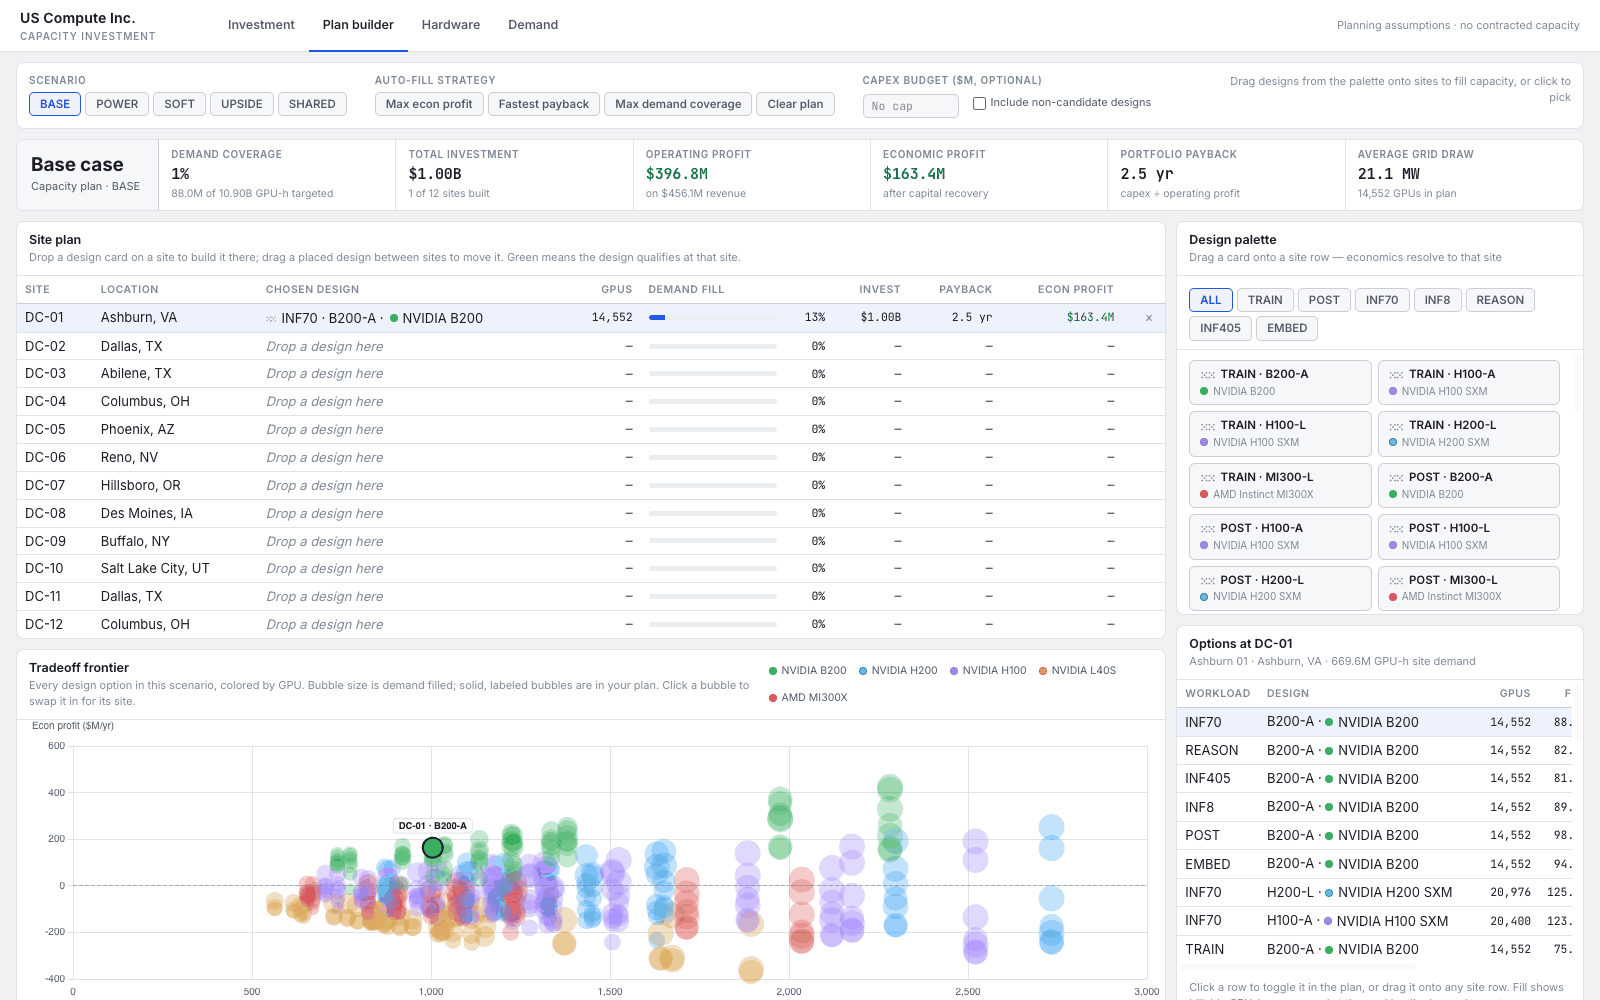Viewport: 1600px width, 1000px height.
Task: Filter palette by INF405 workload
Action: pyautogui.click(x=1220, y=328)
